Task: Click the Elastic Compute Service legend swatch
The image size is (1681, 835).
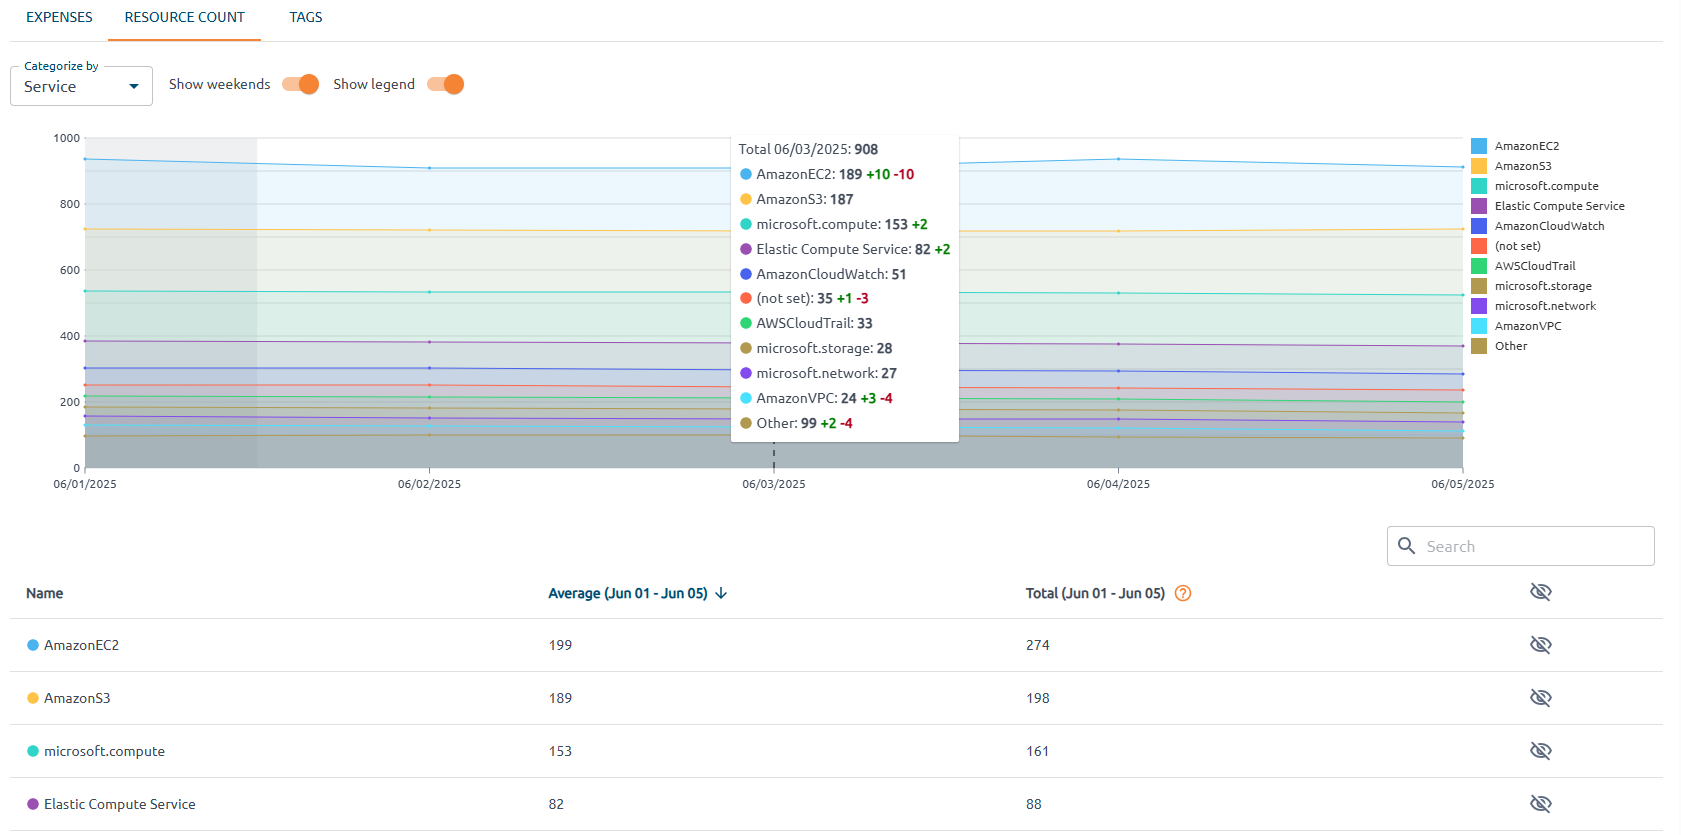Action: click(1479, 206)
